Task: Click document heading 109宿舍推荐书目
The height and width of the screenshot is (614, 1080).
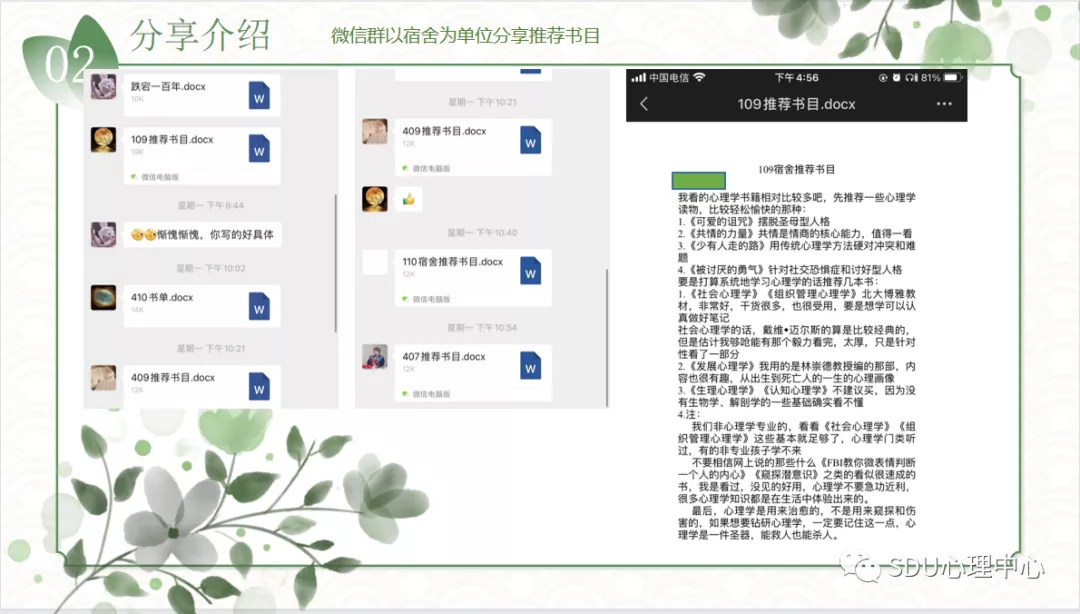Action: point(796,169)
